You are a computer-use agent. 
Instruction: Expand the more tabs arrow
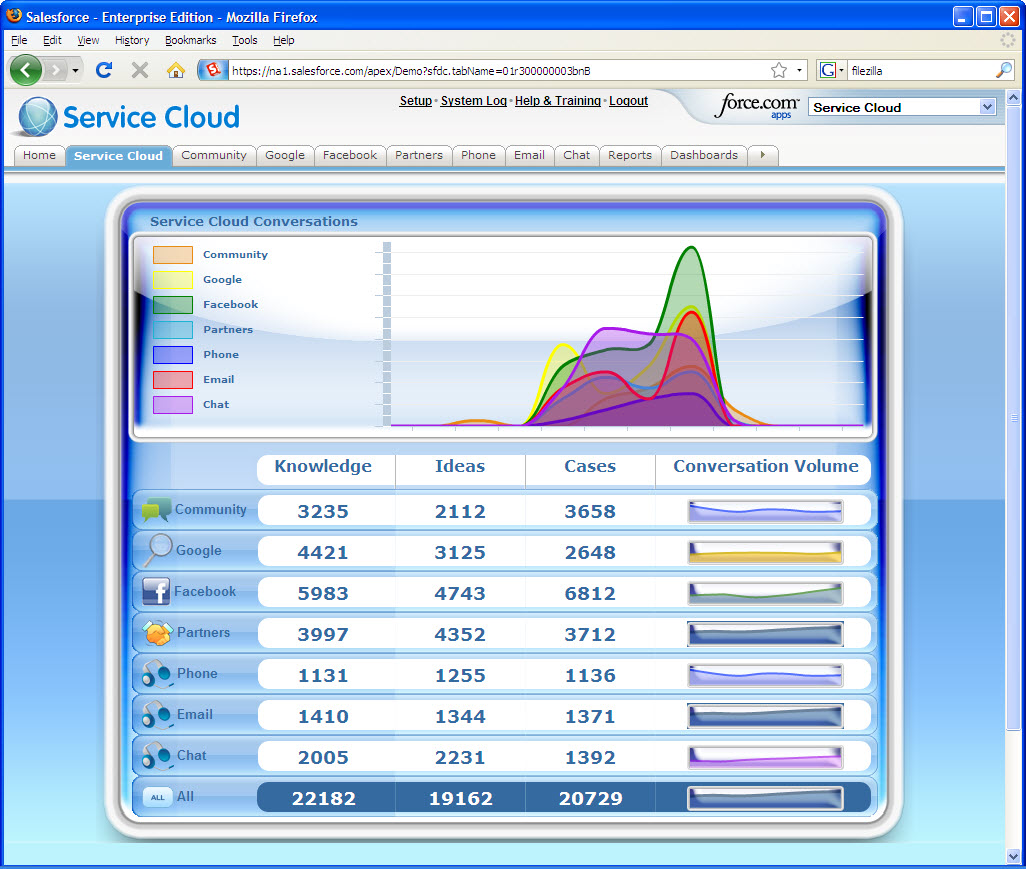pos(763,155)
